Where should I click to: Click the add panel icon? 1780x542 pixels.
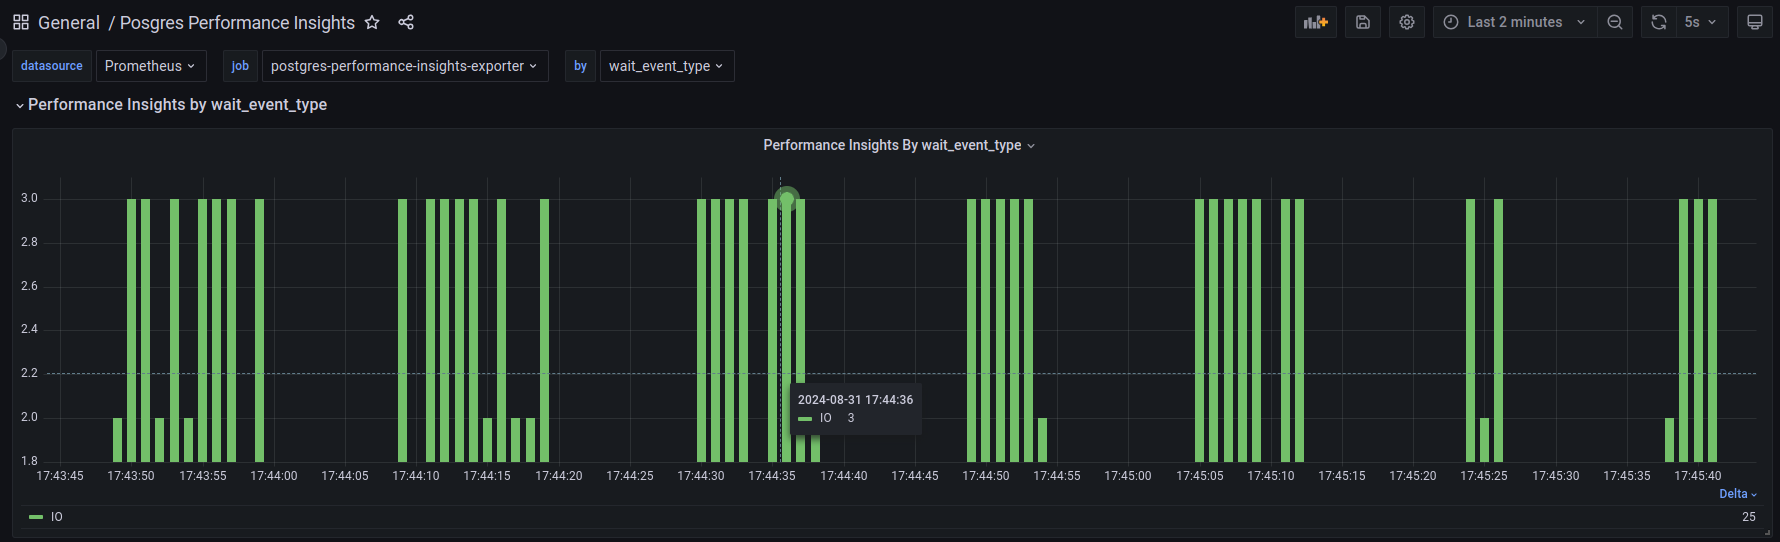point(1315,22)
